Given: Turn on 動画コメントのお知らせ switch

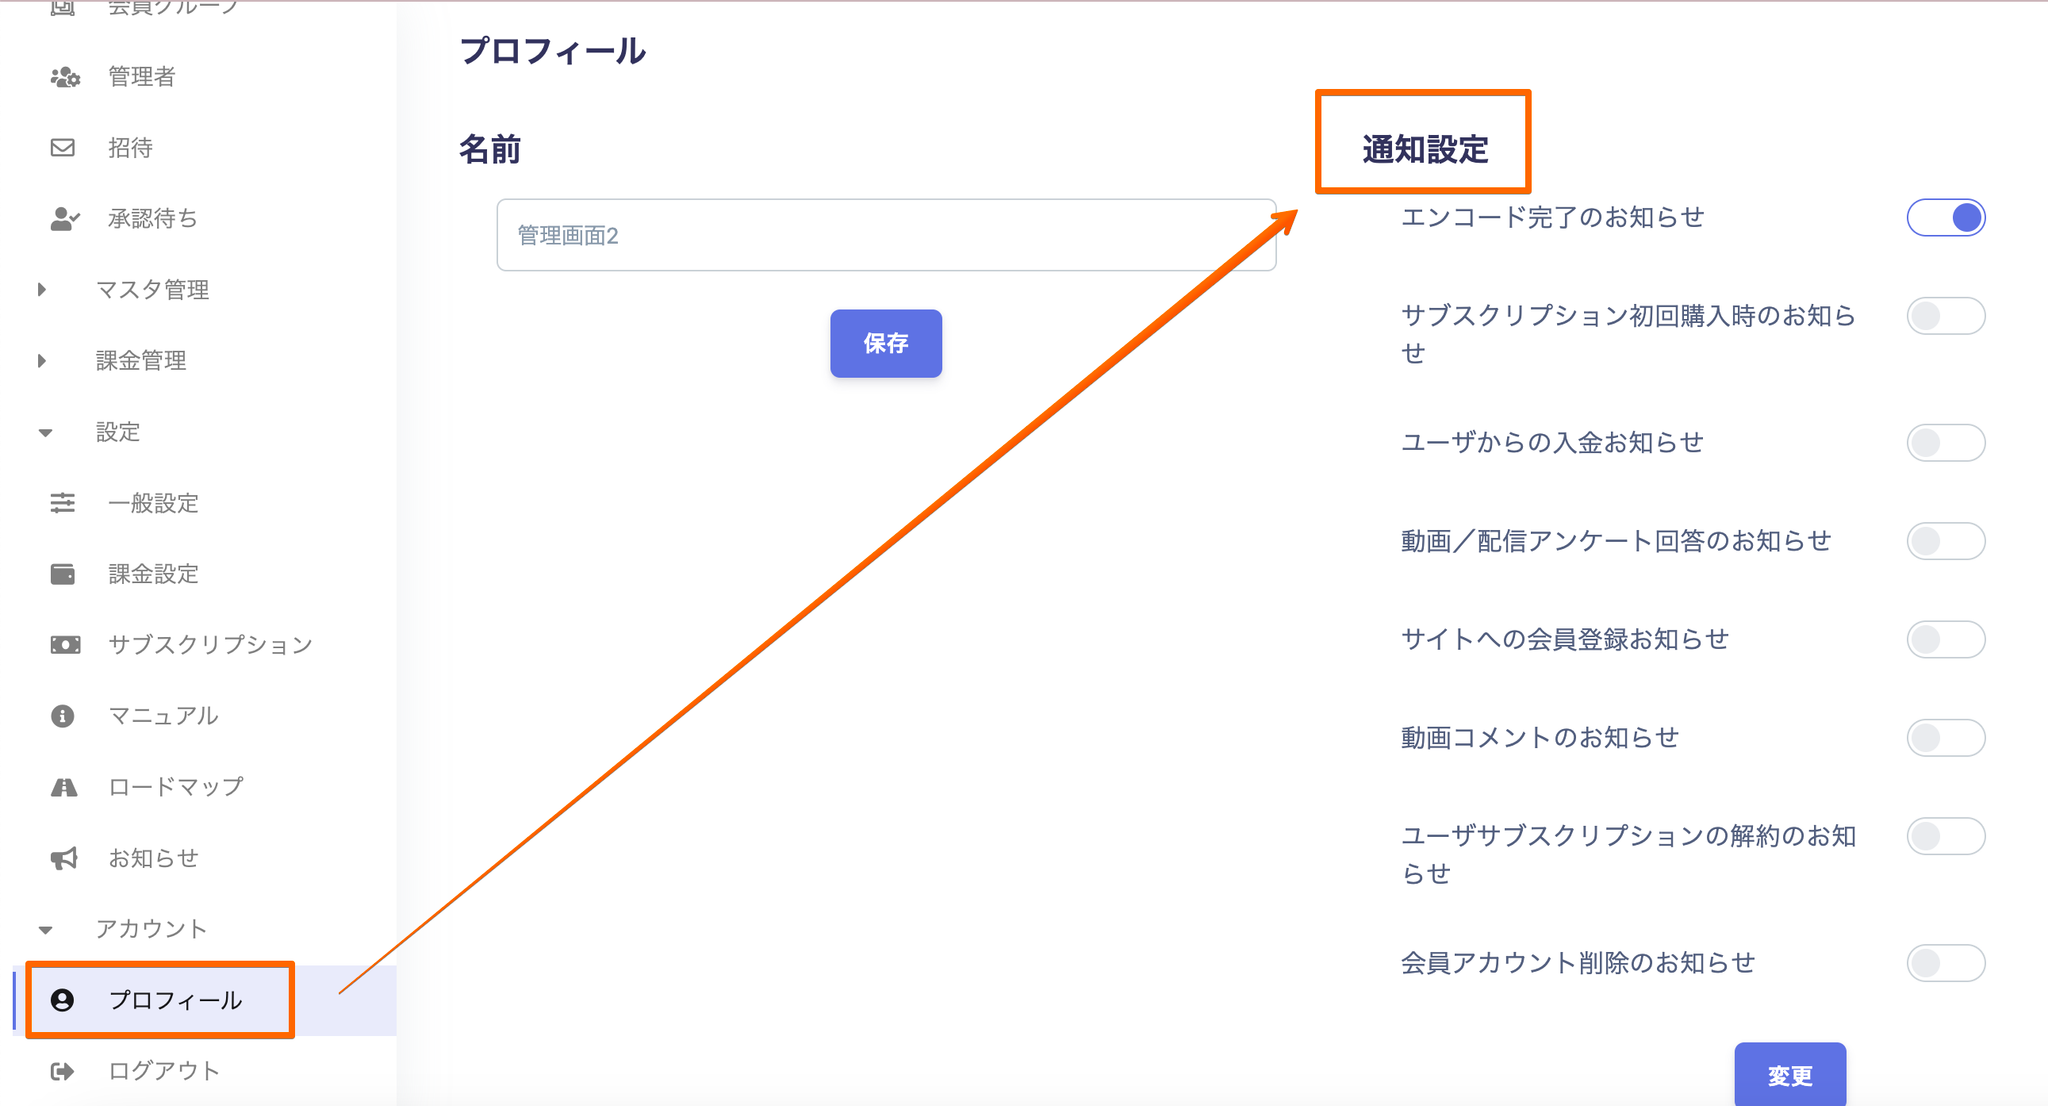Looking at the screenshot, I should tap(1945, 738).
